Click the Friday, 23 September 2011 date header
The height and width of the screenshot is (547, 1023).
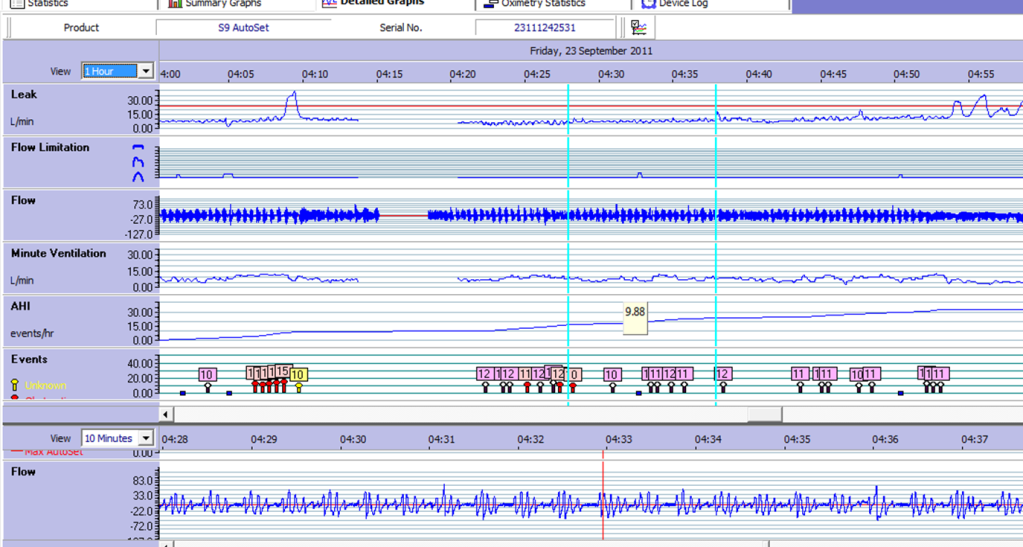pos(591,51)
